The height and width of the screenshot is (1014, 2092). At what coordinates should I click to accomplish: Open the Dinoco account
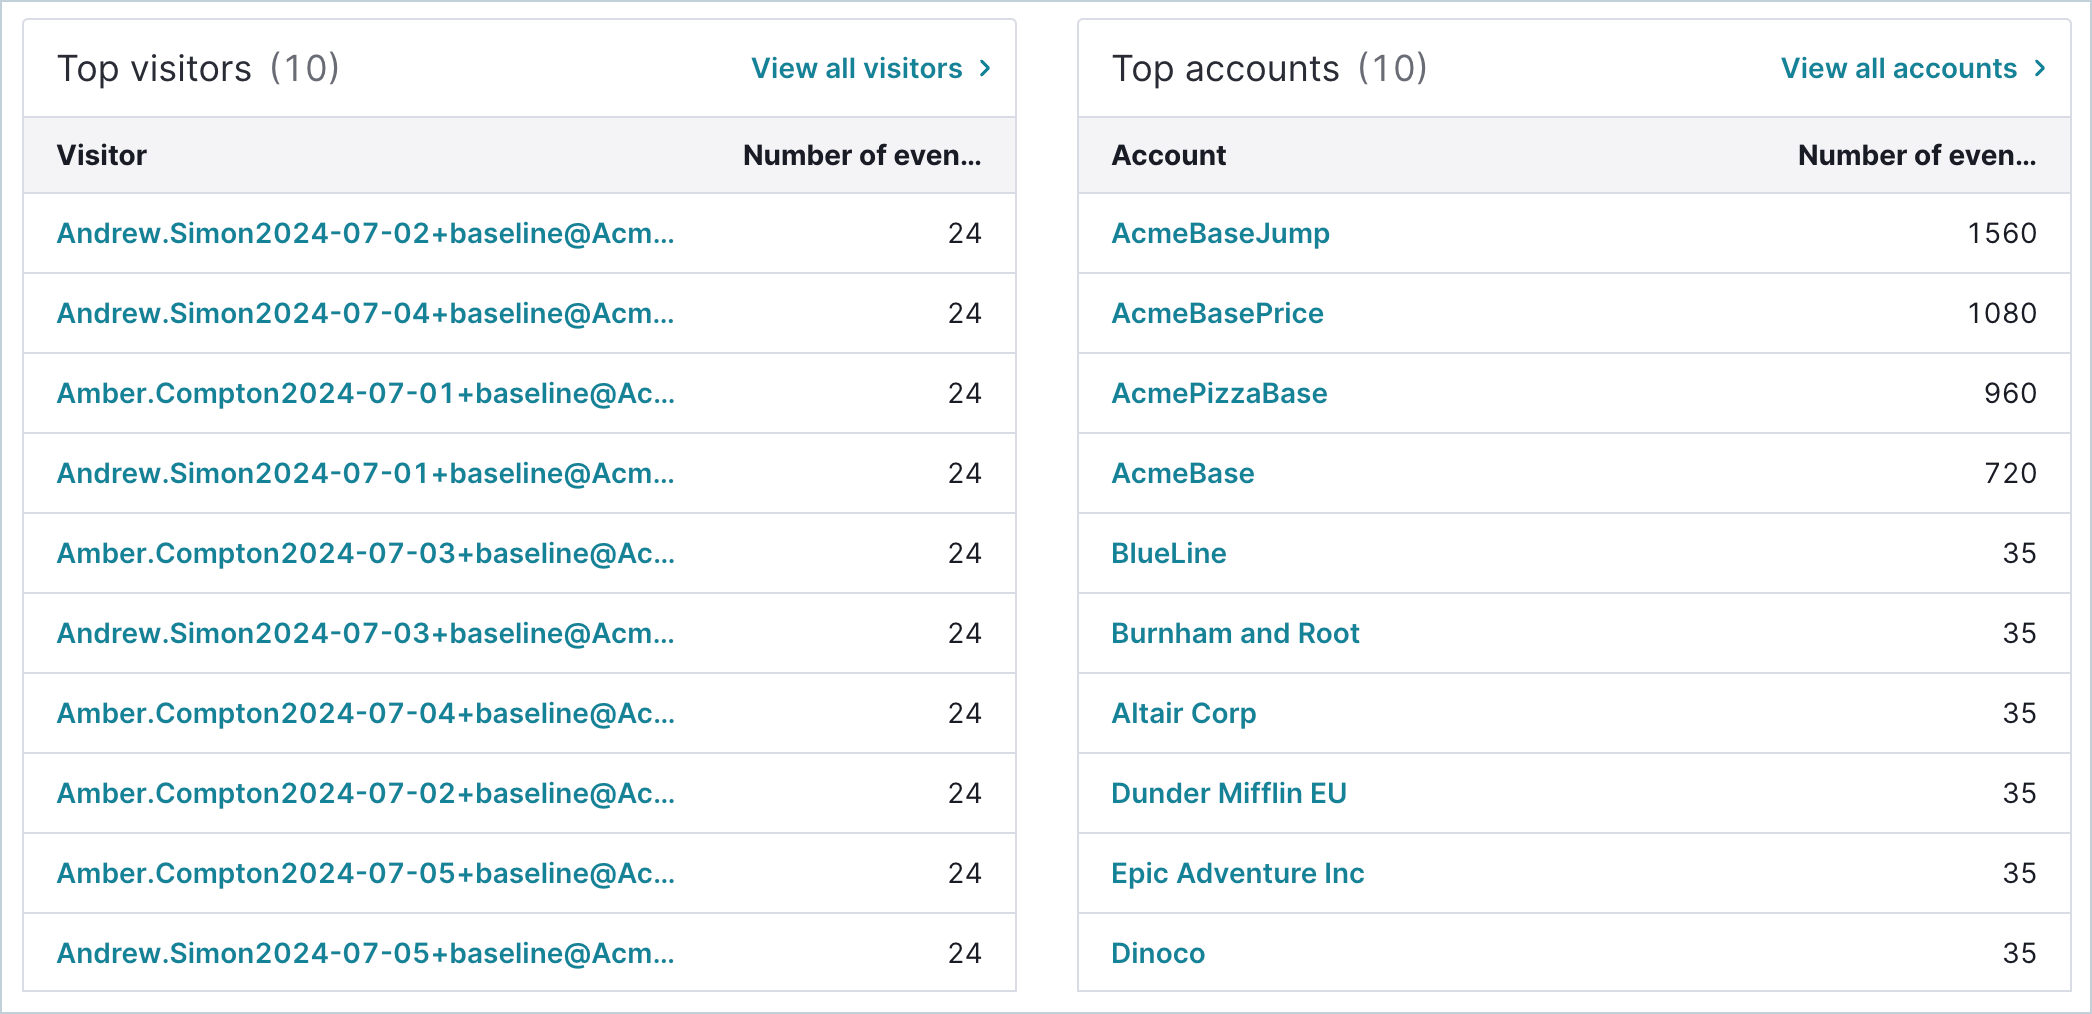coord(1158,953)
